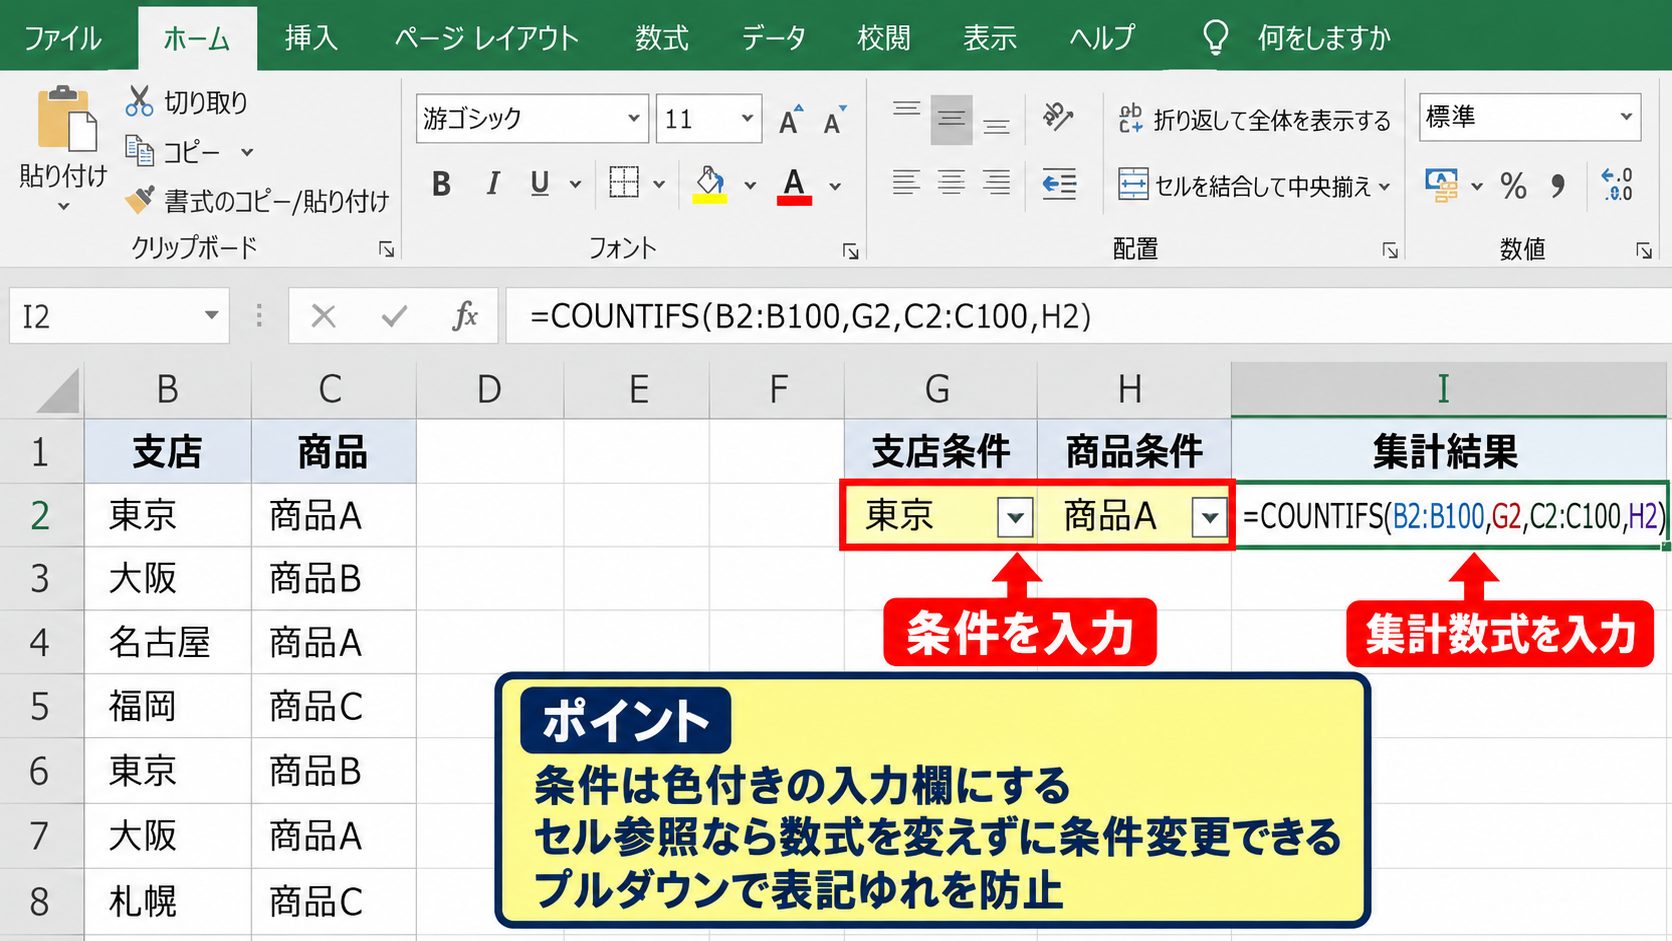
Task: Increase font size with large A
Action: [791, 119]
